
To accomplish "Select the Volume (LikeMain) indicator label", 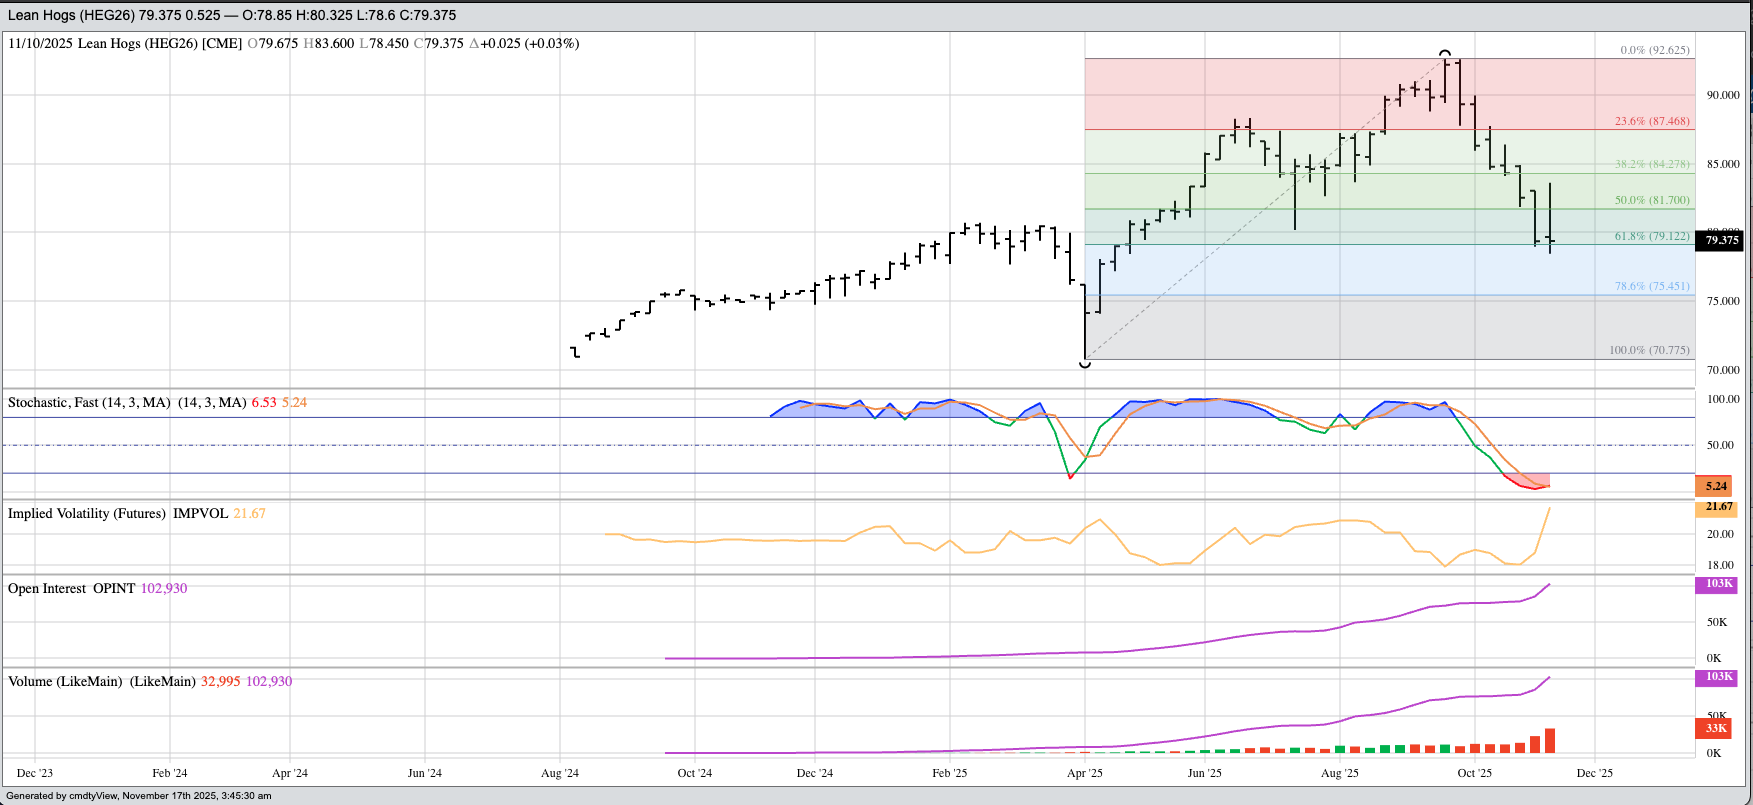I will (65, 681).
